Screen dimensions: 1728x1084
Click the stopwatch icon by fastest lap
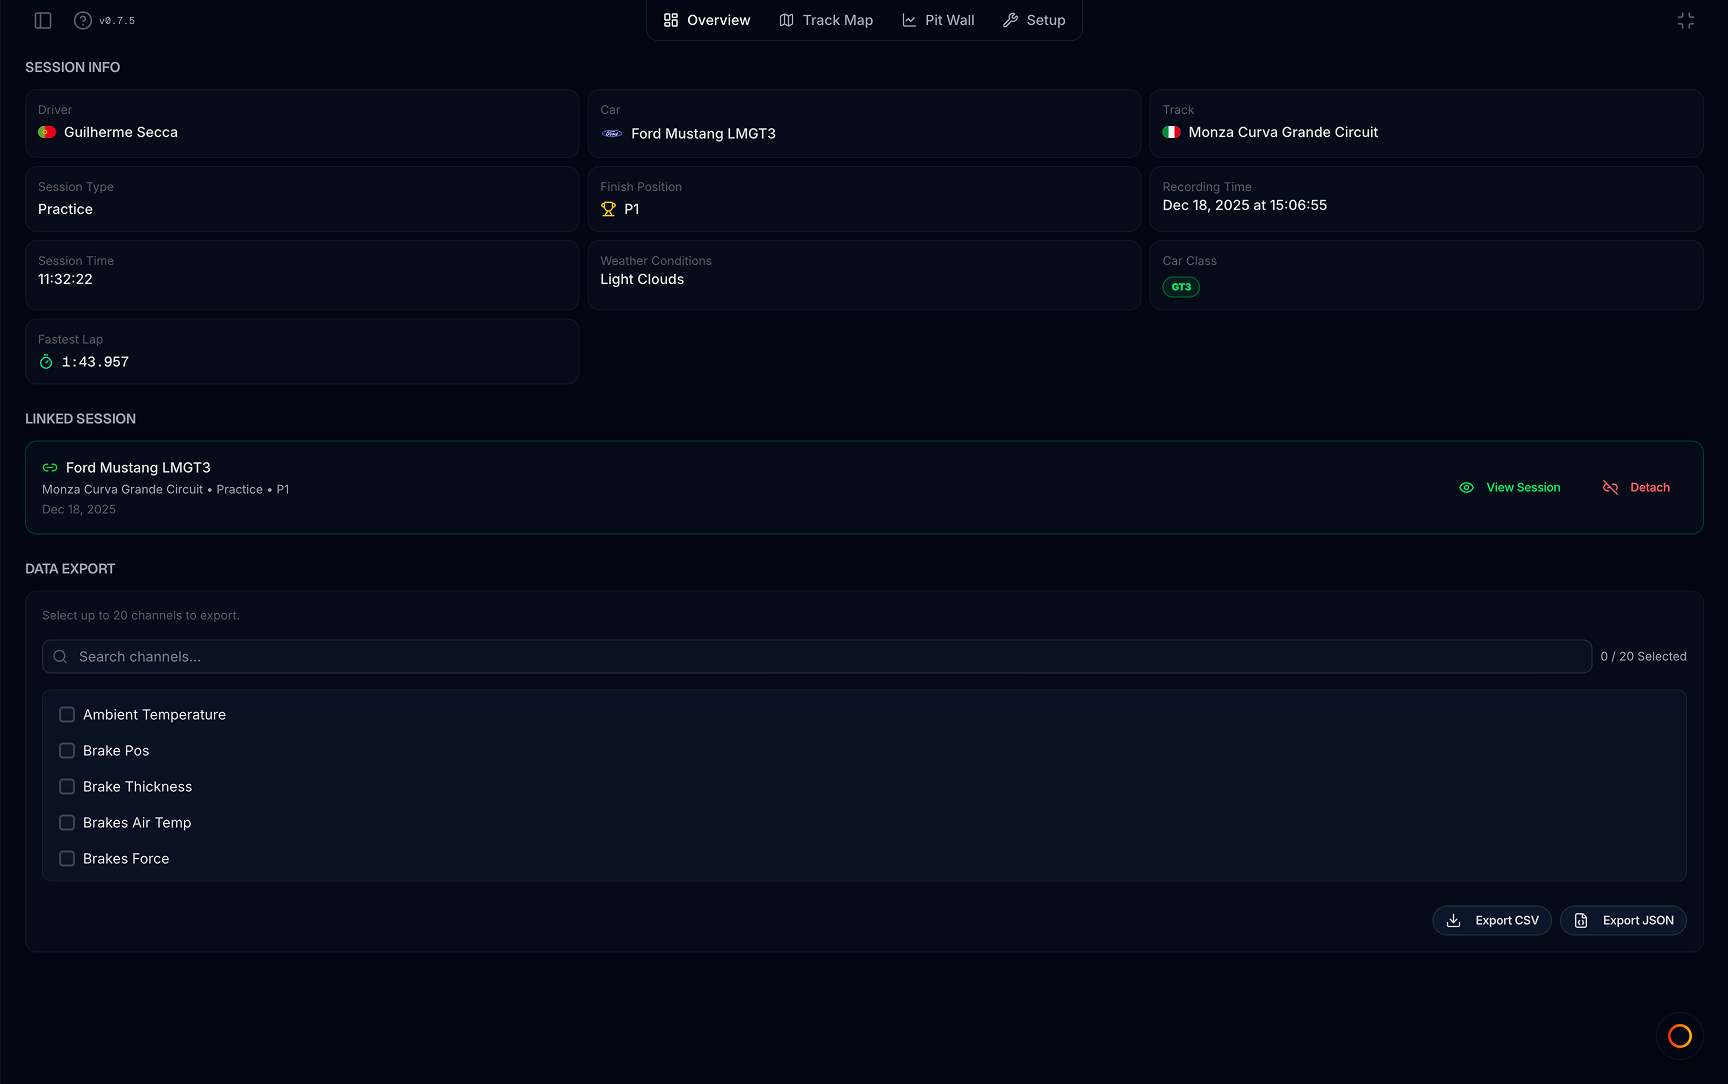[x=46, y=362]
